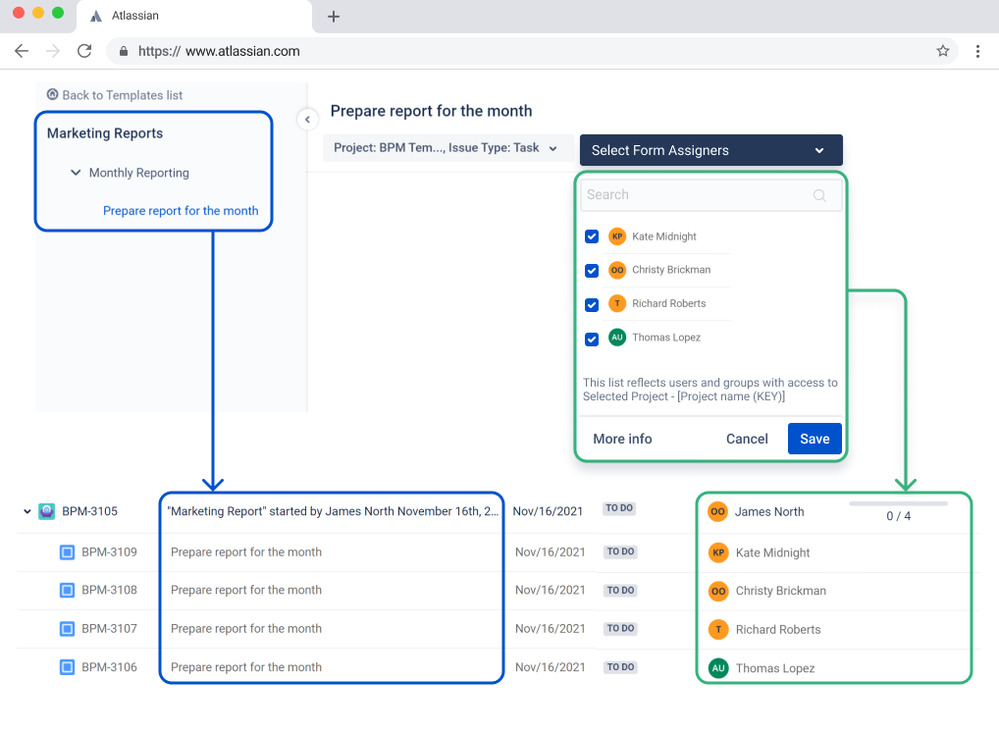Viewport: 999px width, 732px height.
Task: Click Kate Midnight assignee in issue list
Action: (773, 553)
